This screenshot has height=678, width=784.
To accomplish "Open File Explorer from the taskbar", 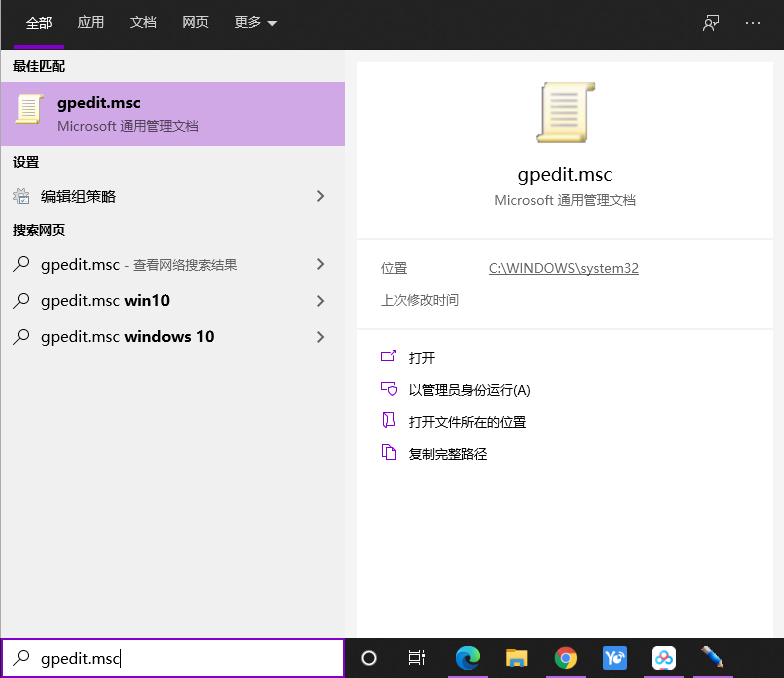I will tap(516, 657).
